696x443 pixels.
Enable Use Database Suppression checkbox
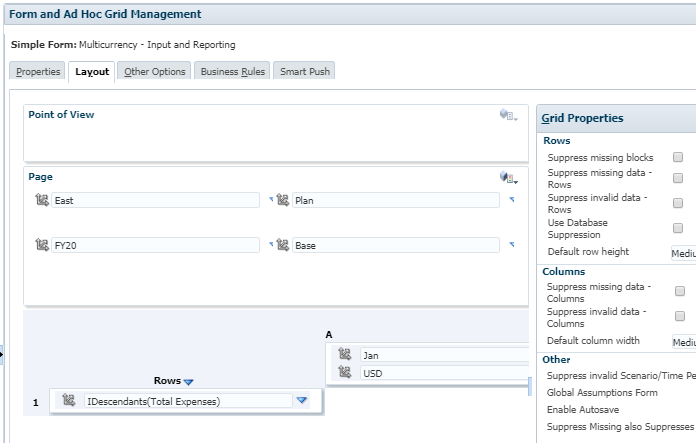pyautogui.click(x=678, y=228)
